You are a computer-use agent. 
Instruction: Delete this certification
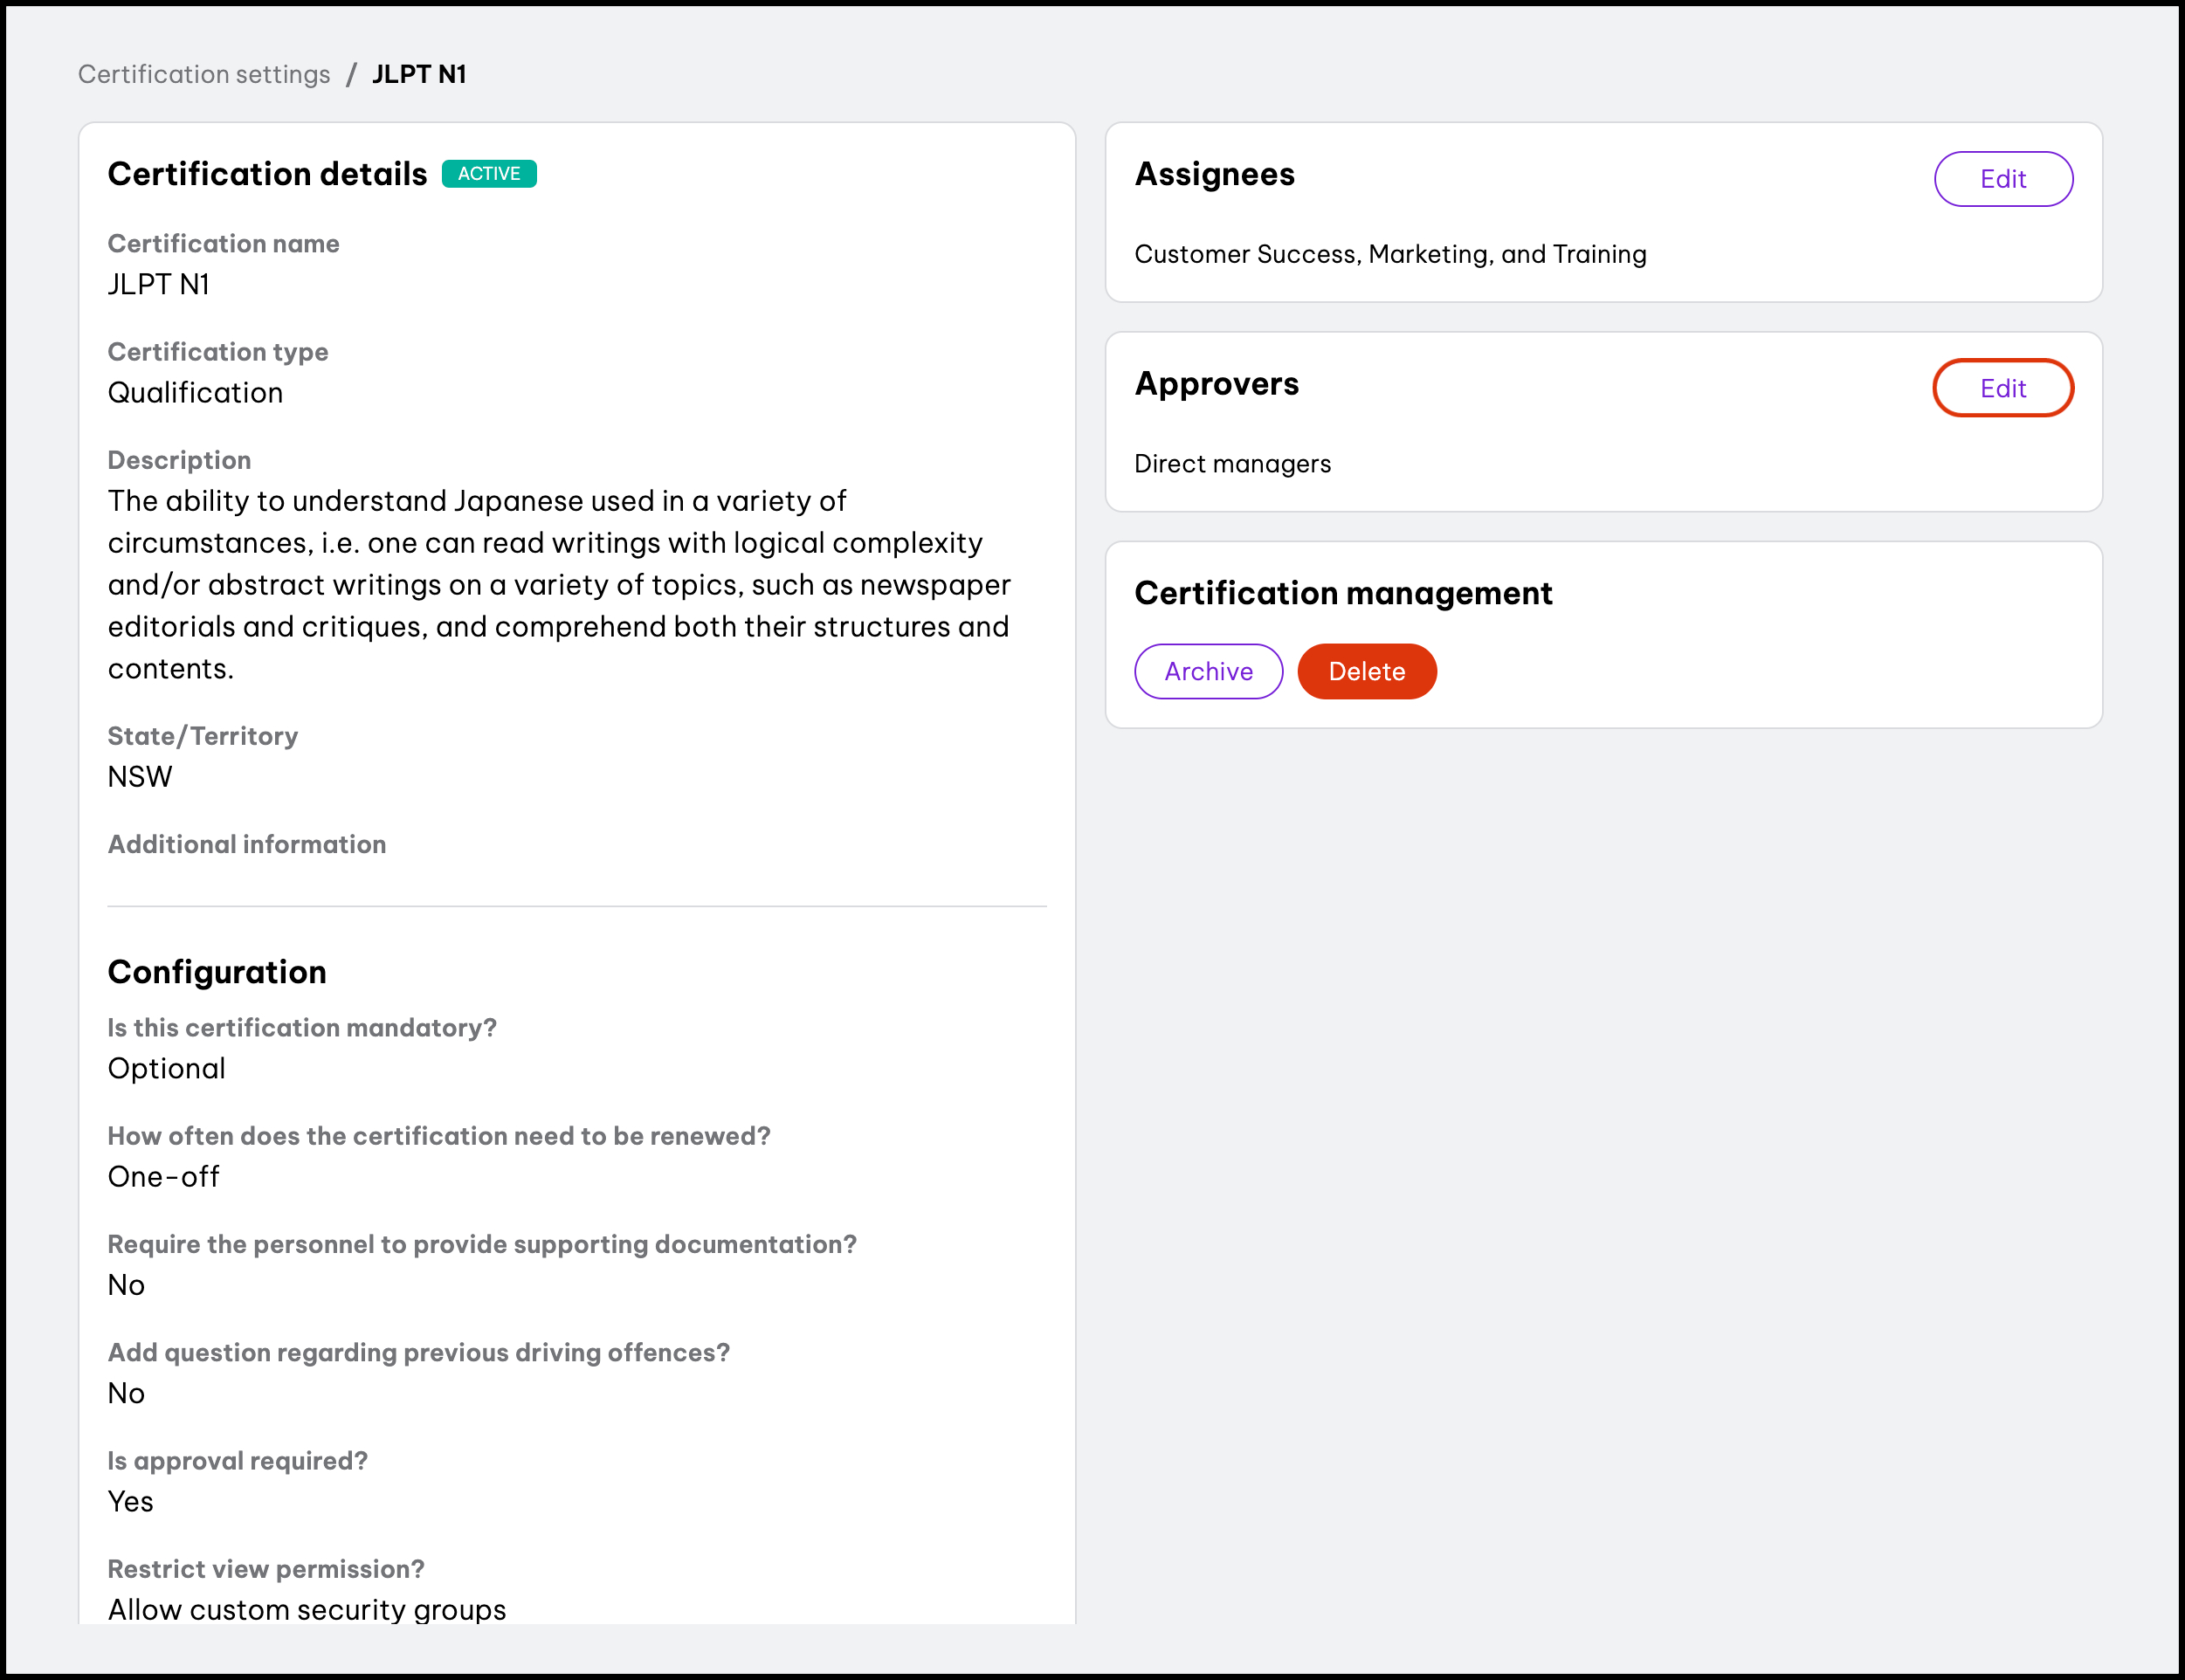point(1367,671)
